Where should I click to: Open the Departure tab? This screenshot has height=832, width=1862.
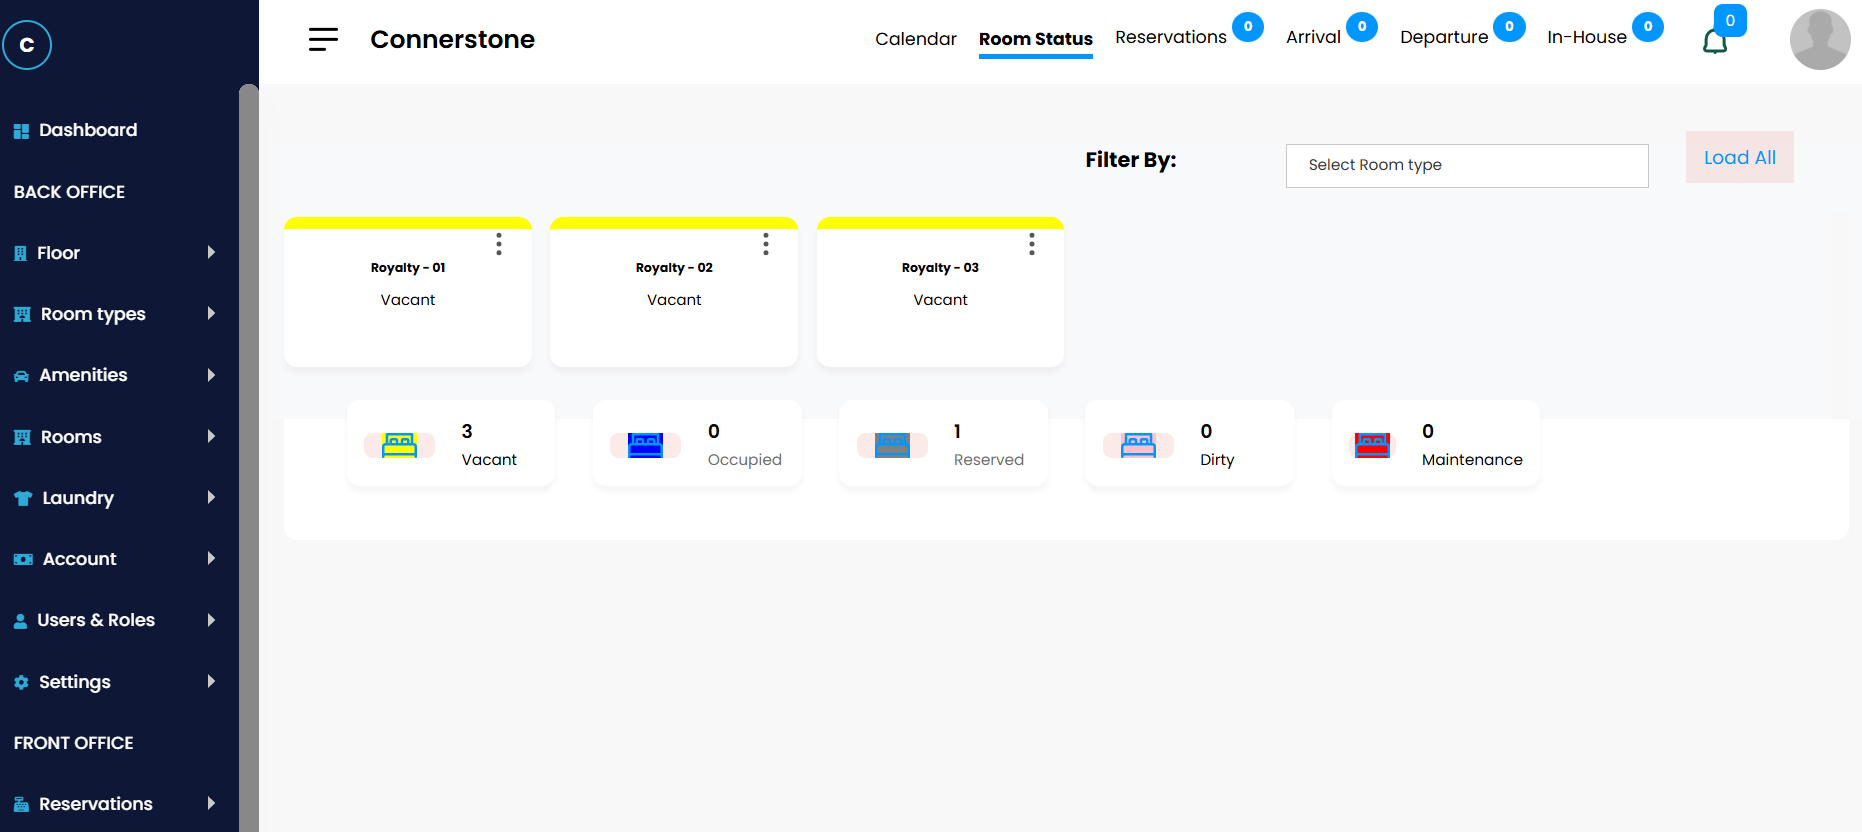(1444, 37)
